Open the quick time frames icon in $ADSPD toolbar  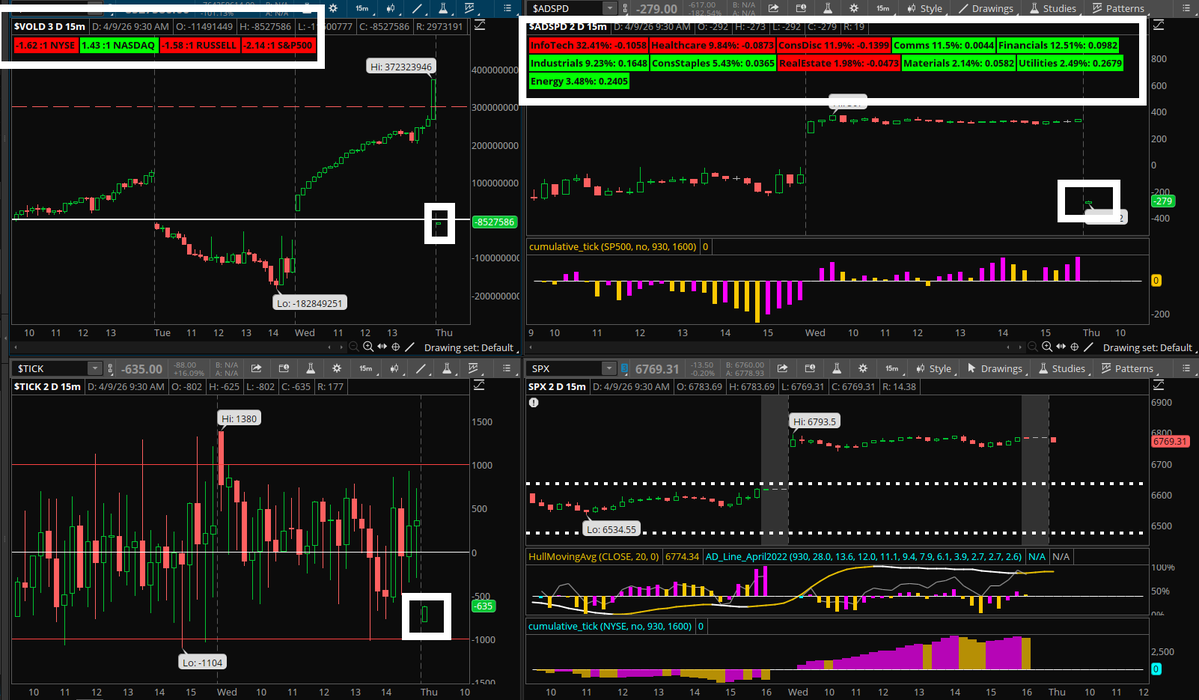coord(801,8)
